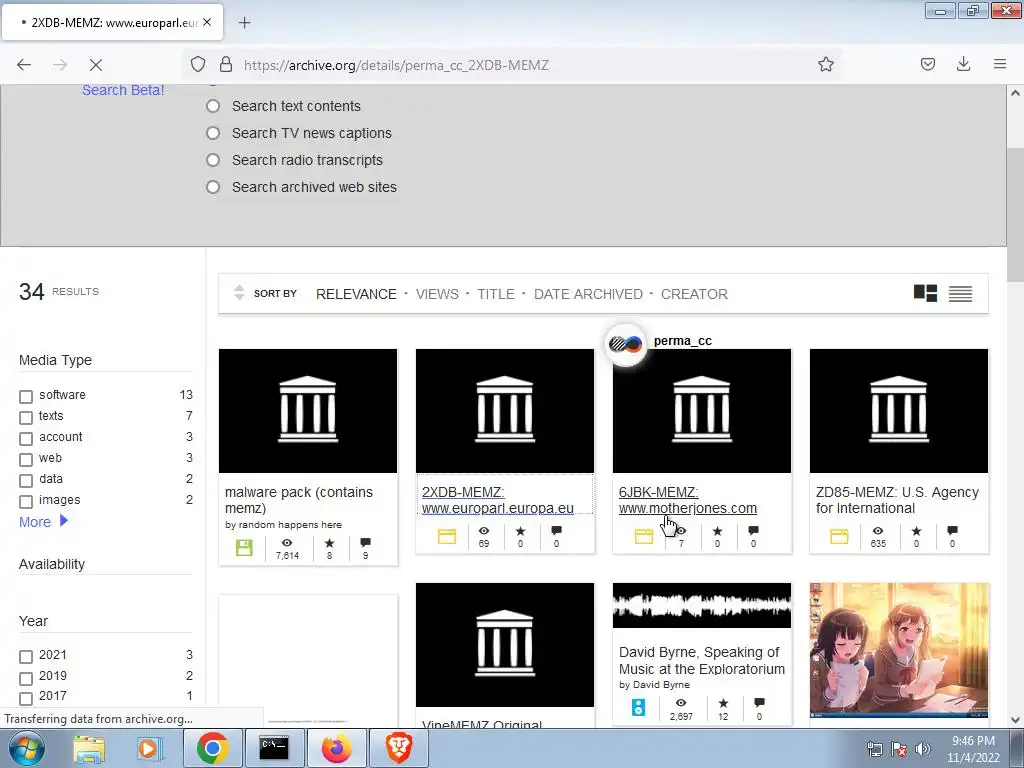
Task: Check the web media type filter
Action: pos(26,459)
